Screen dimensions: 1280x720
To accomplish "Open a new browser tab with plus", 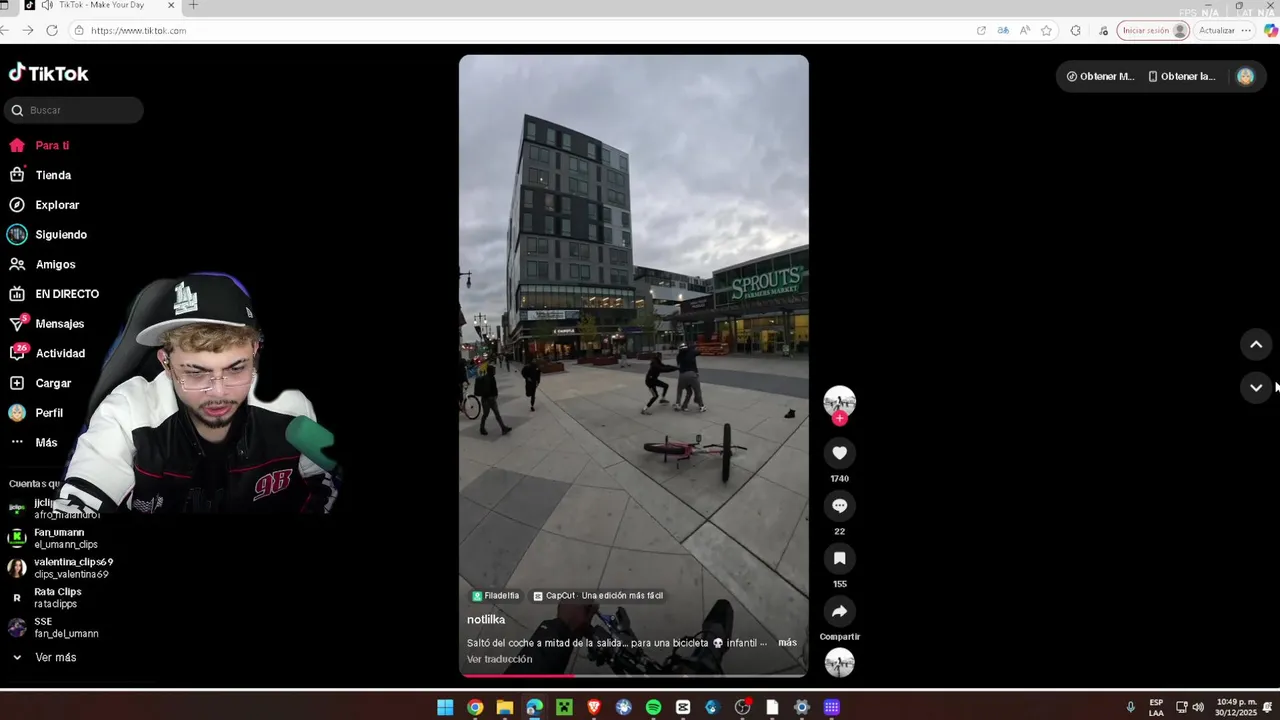I will coord(193,5).
